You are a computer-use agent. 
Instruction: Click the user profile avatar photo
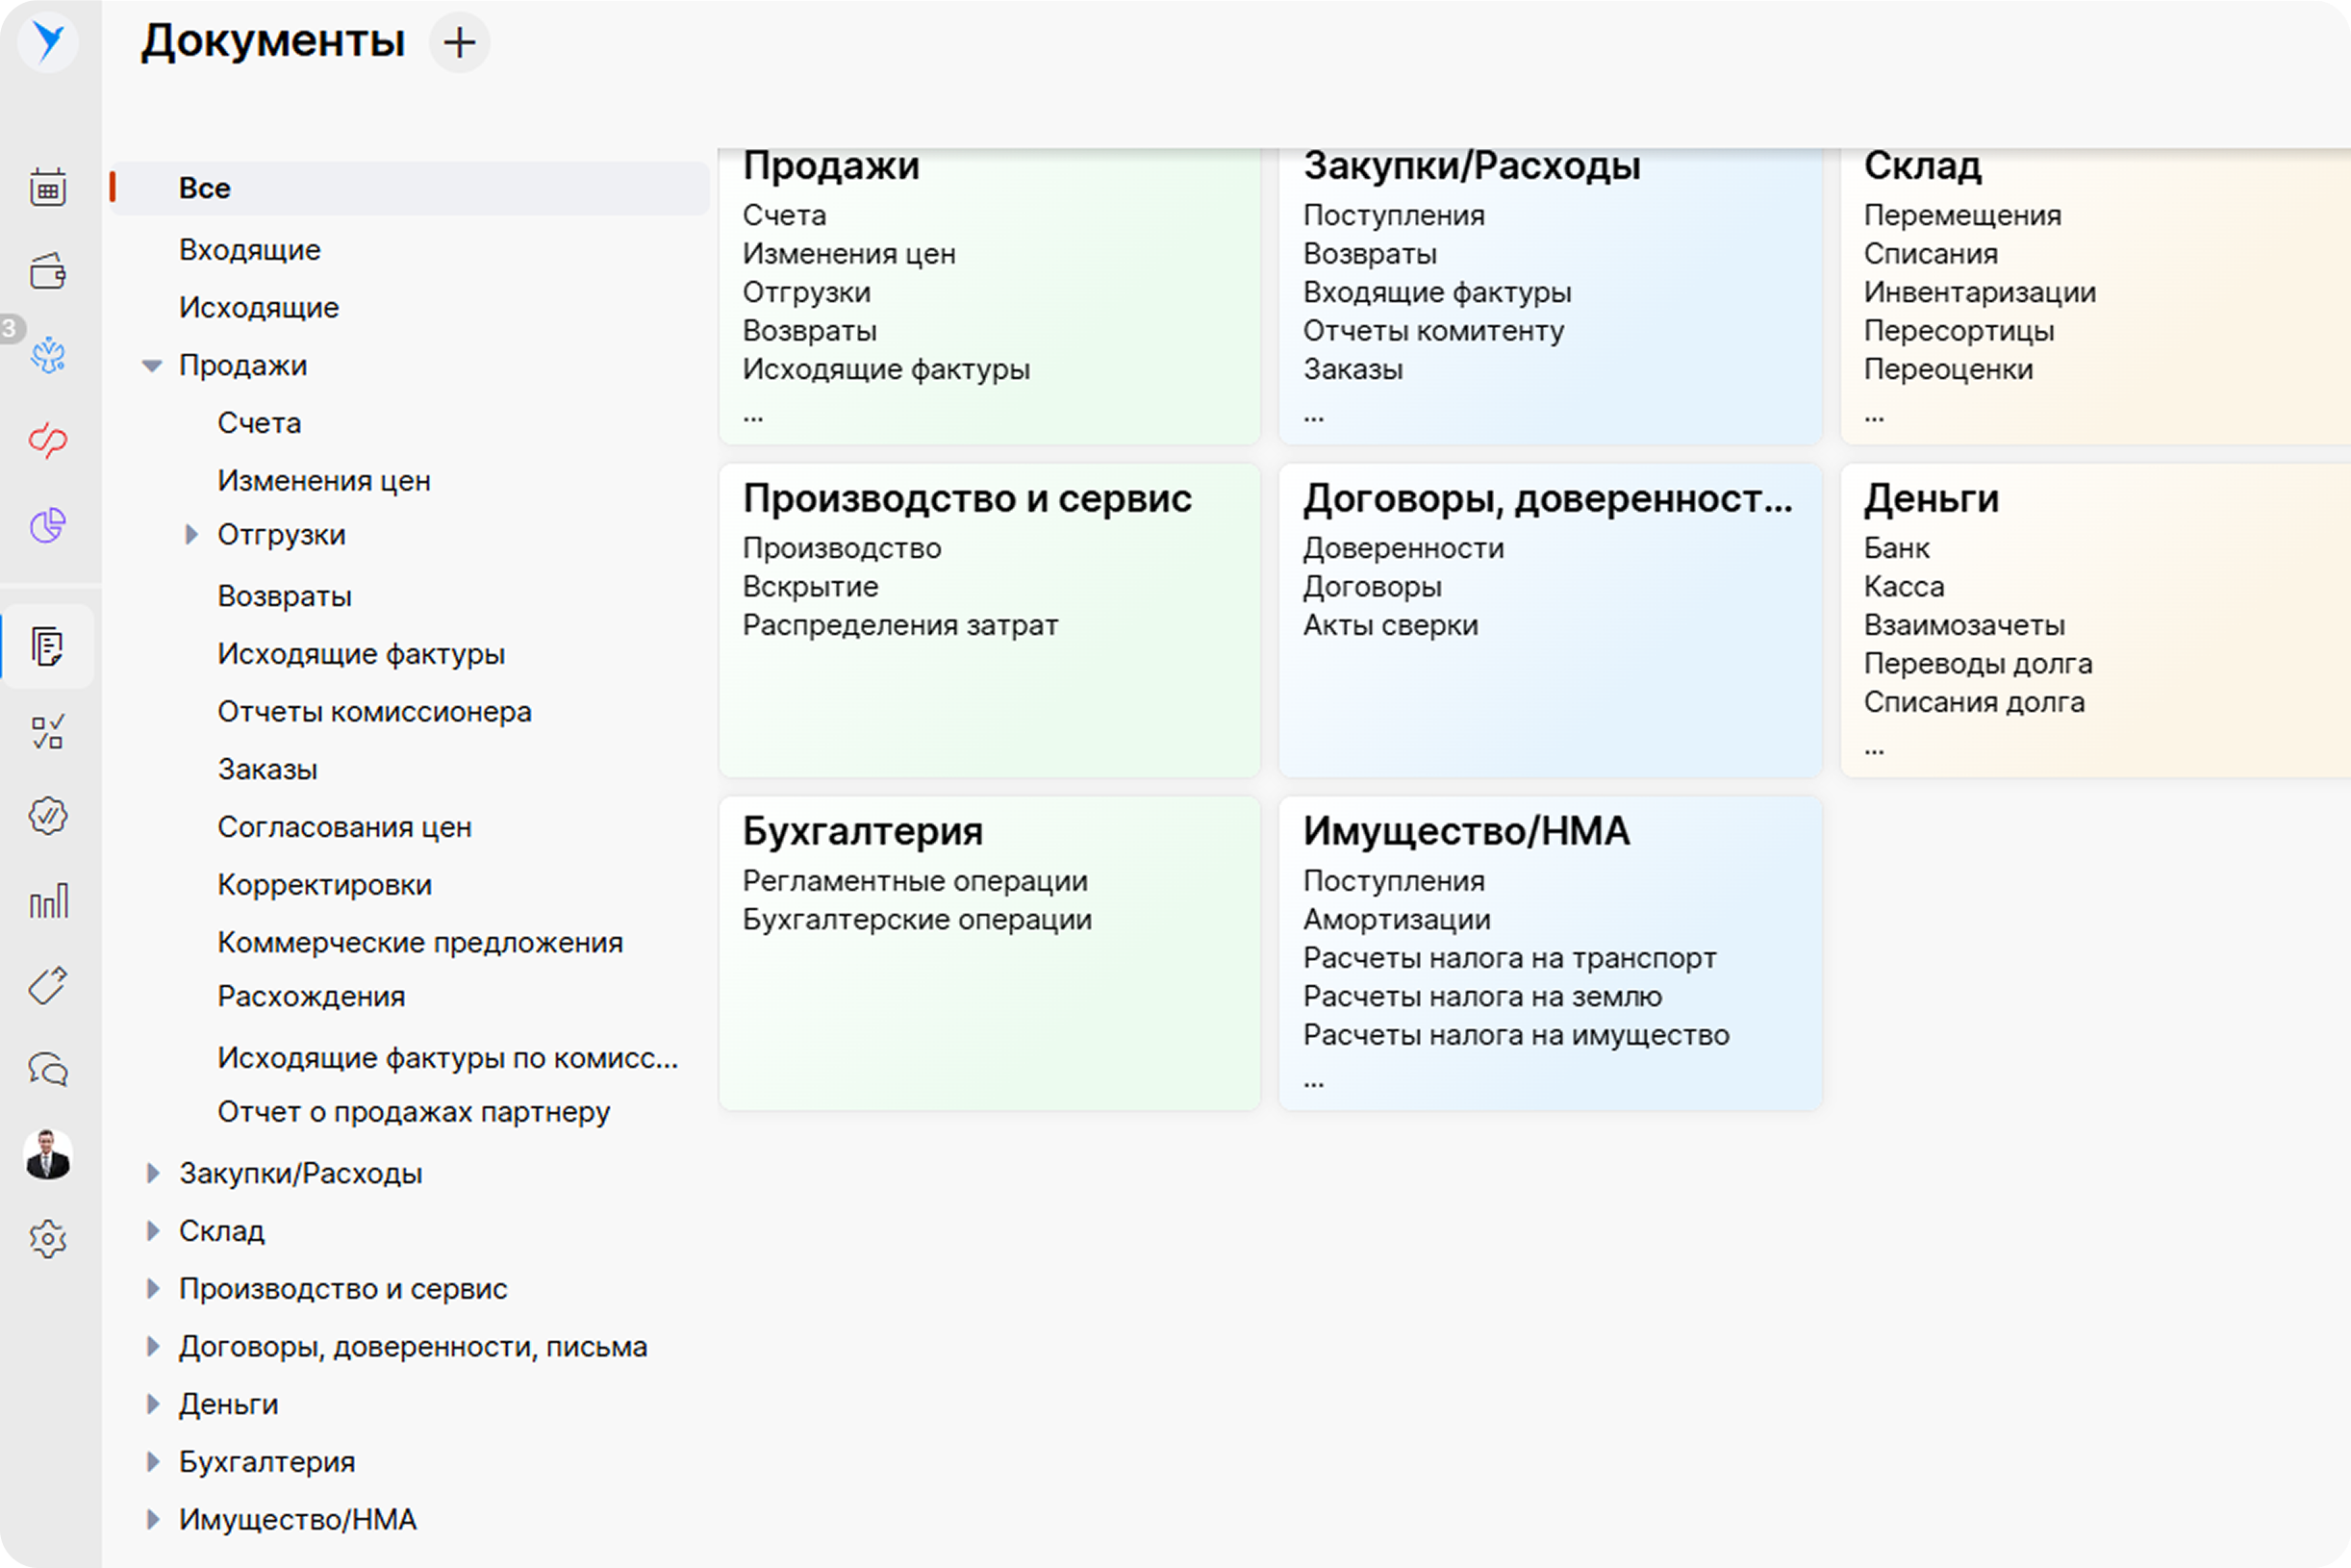coord(48,1155)
